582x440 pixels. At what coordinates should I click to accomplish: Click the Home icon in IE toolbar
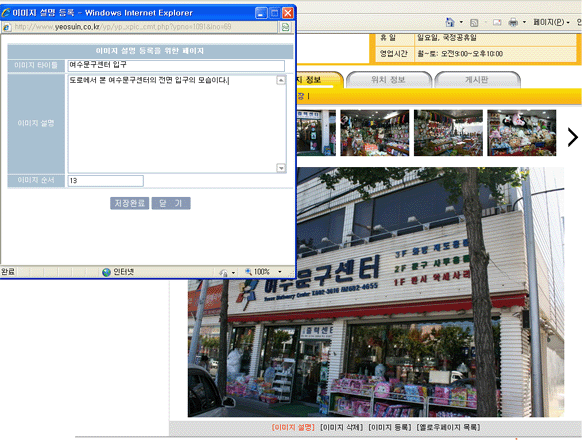point(450,22)
